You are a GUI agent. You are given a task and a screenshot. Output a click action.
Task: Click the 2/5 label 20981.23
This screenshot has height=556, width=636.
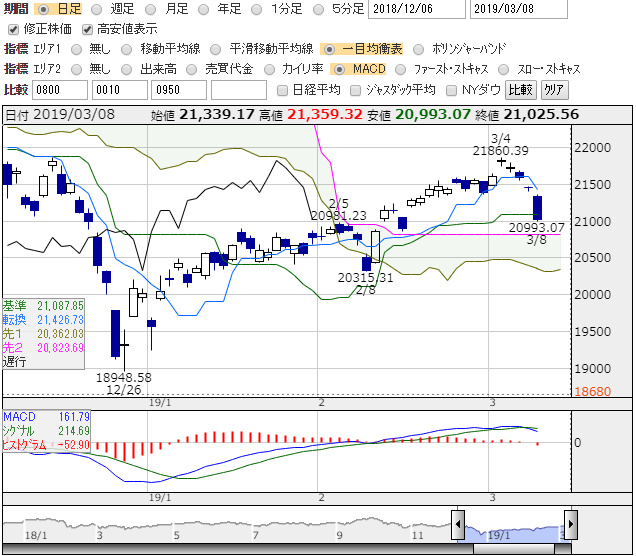click(339, 215)
